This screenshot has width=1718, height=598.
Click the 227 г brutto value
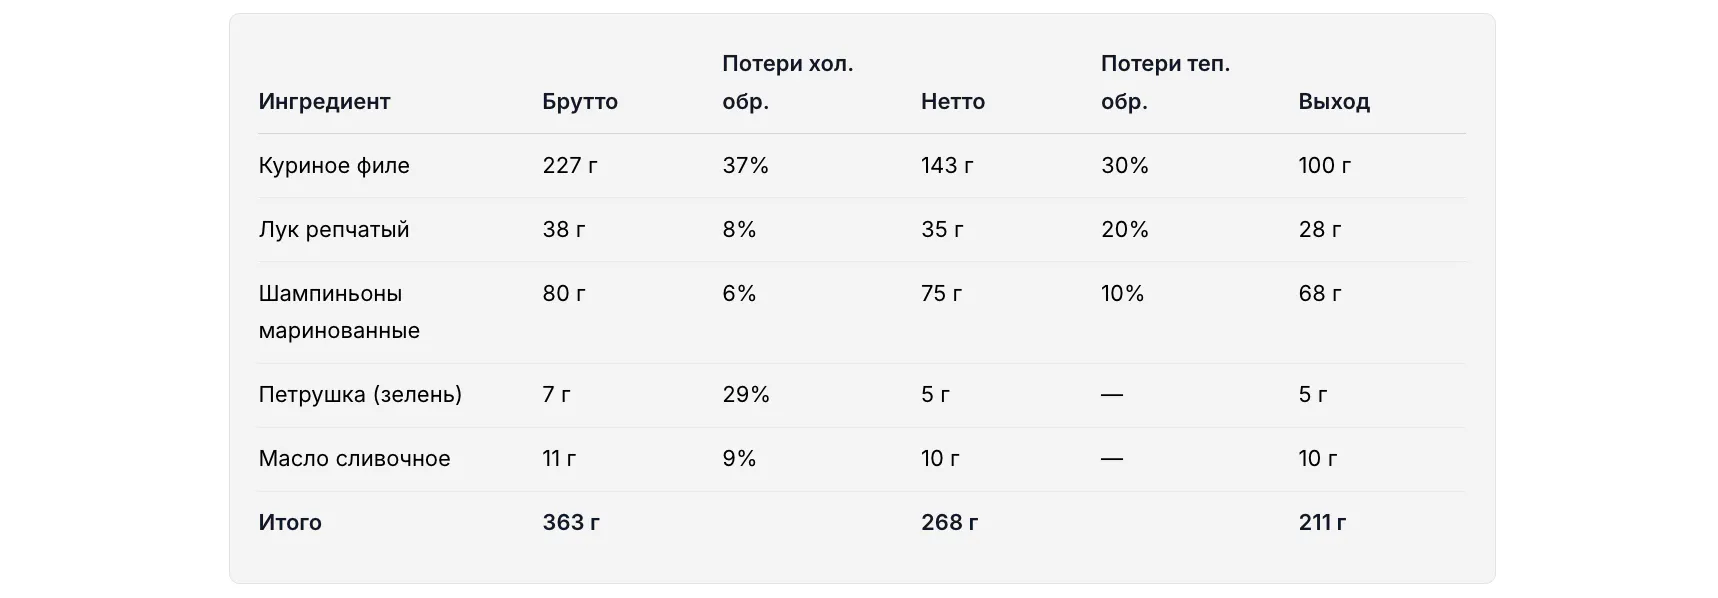pos(570,166)
